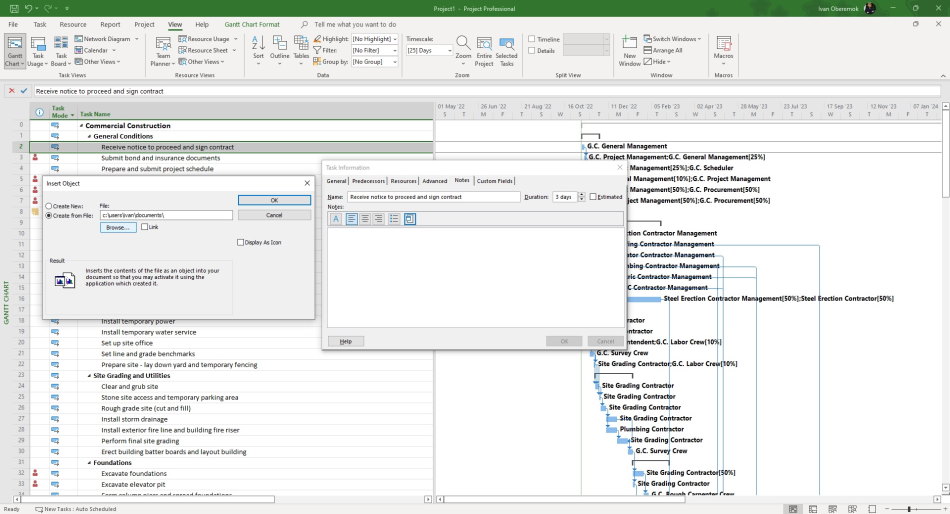Open the Outline tool
Viewport: 950px width, 514px height.
pos(279,51)
